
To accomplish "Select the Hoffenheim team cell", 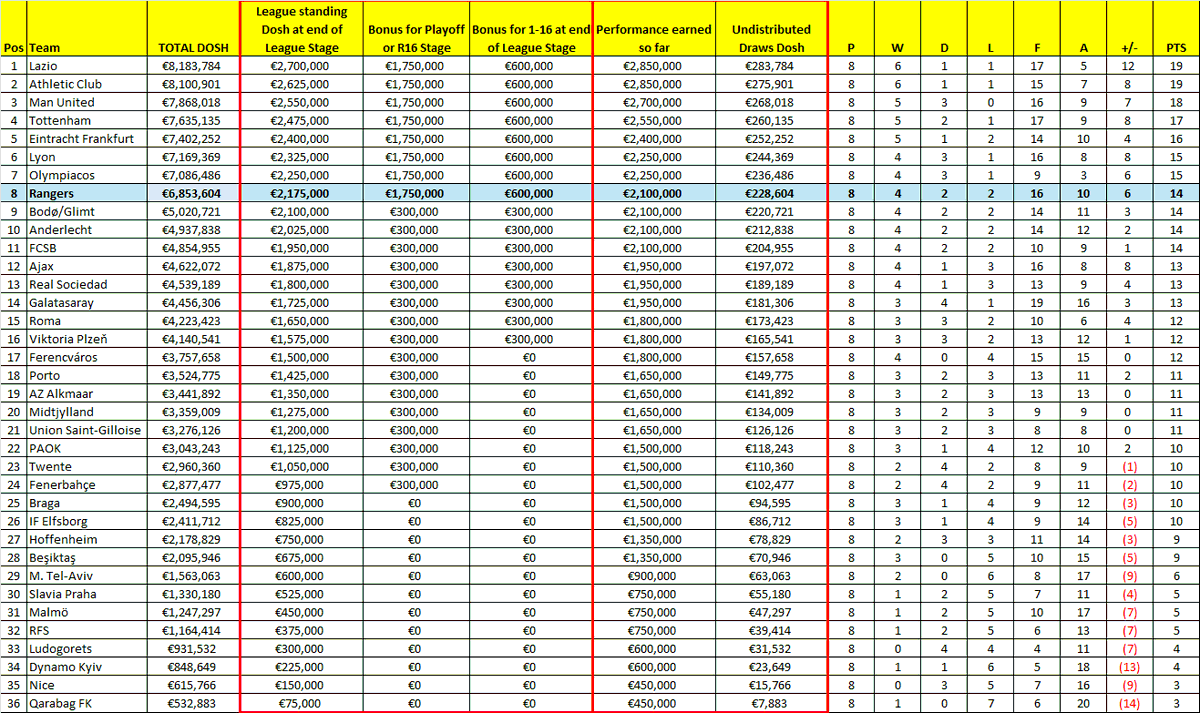I will coord(87,539).
